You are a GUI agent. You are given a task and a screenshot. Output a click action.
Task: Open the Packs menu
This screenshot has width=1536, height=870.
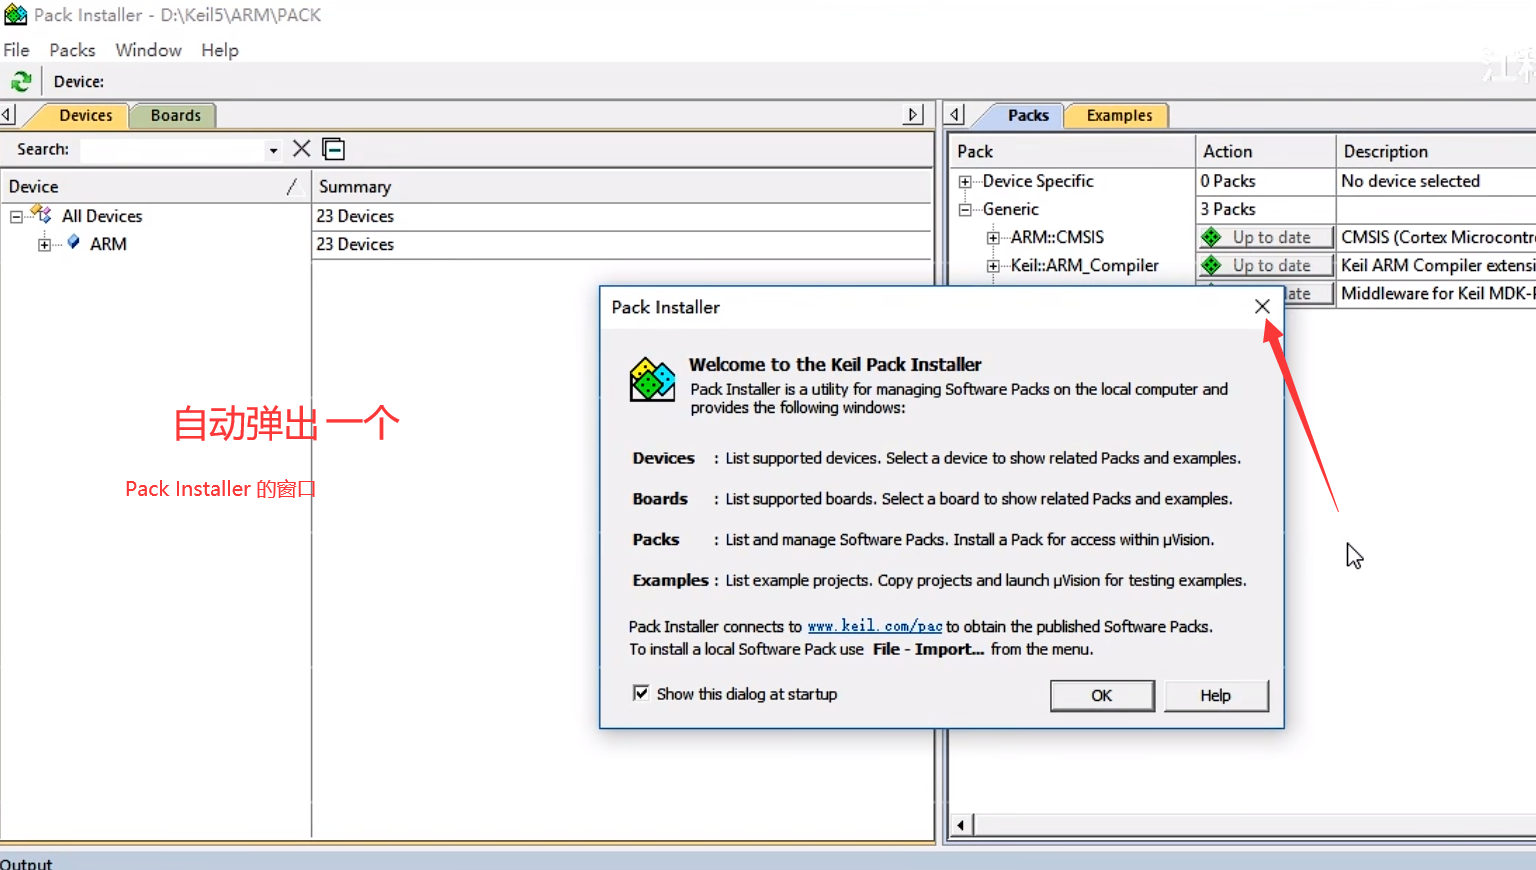(x=72, y=50)
